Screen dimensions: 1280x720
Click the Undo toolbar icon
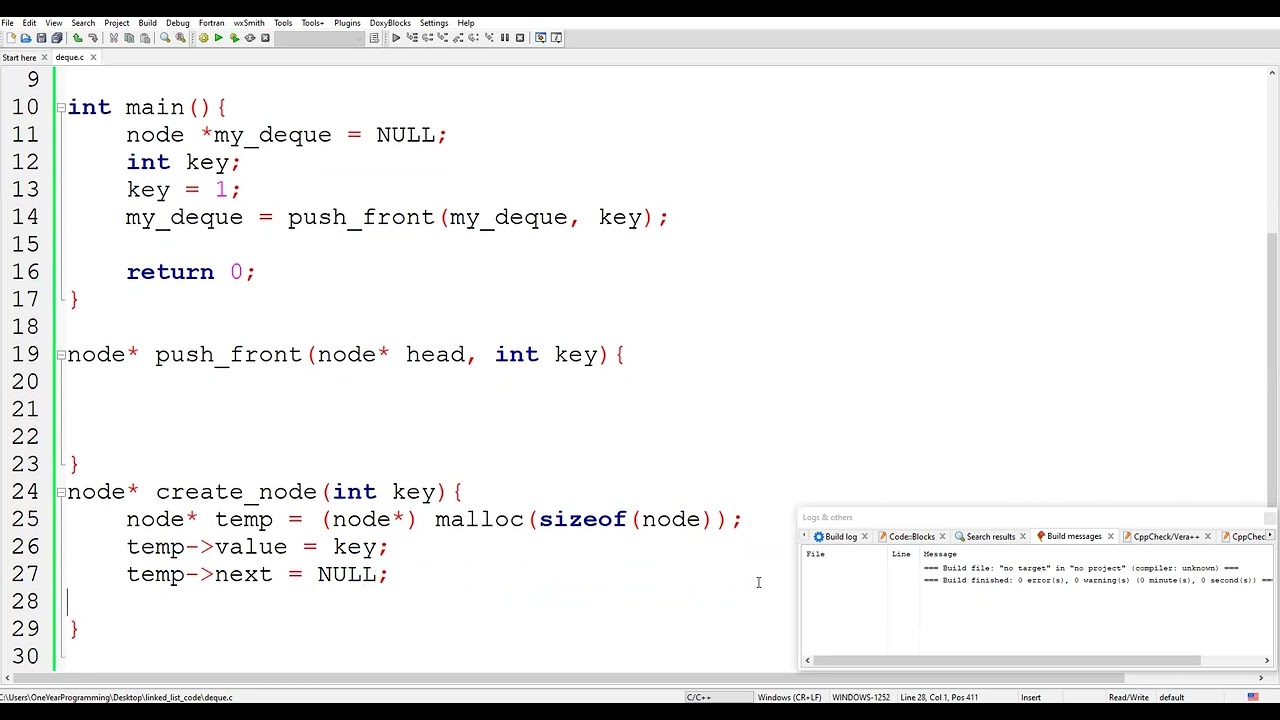(77, 38)
